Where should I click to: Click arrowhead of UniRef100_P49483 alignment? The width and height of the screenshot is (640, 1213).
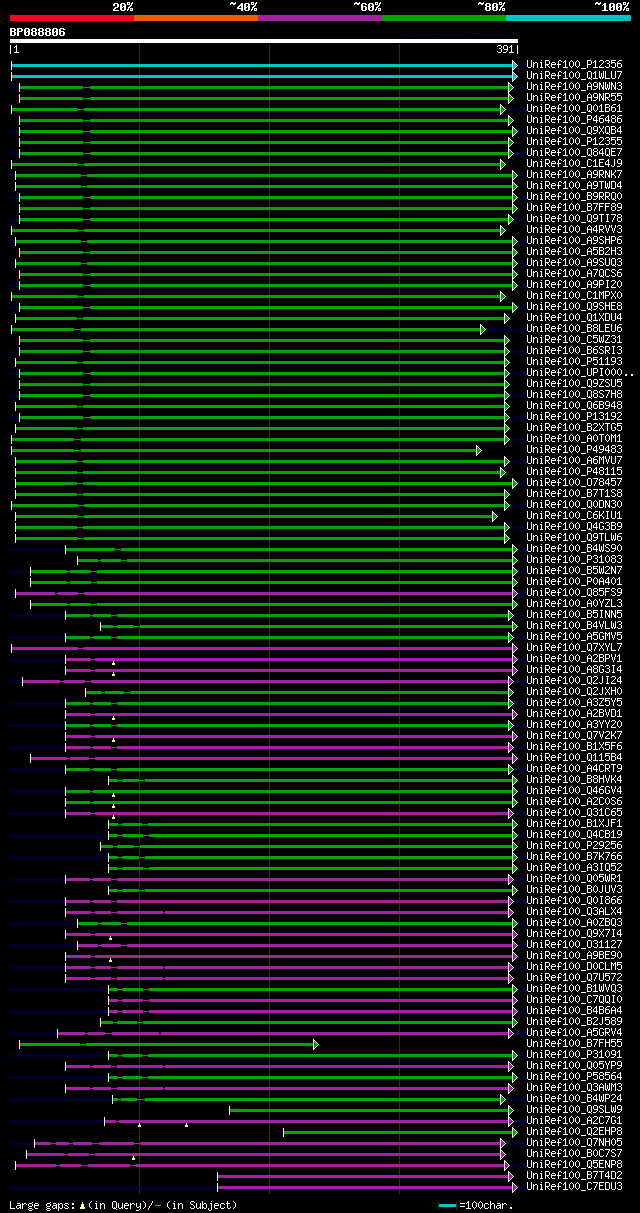click(478, 449)
